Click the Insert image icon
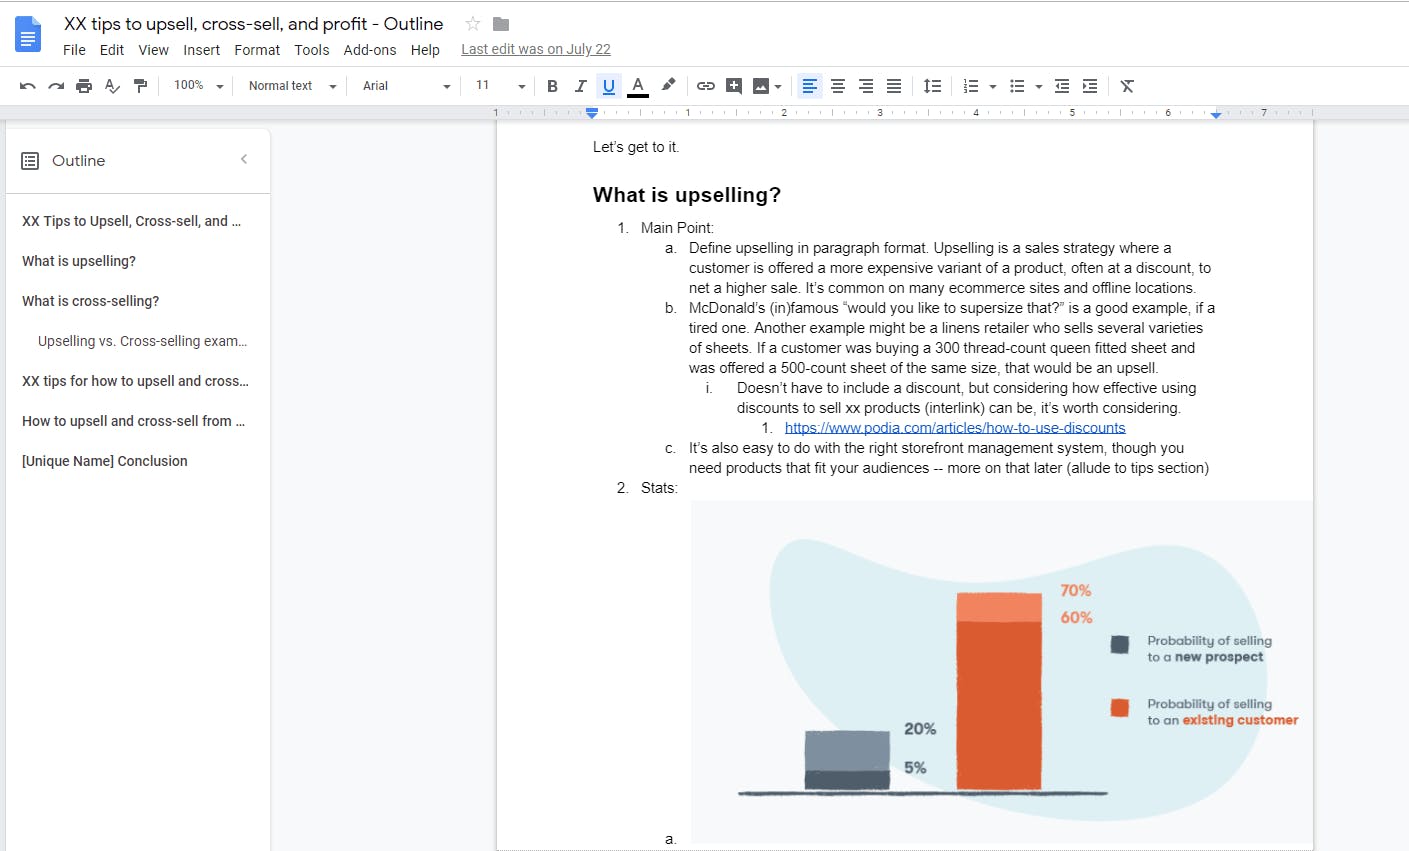This screenshot has height=851, width=1409. point(762,86)
